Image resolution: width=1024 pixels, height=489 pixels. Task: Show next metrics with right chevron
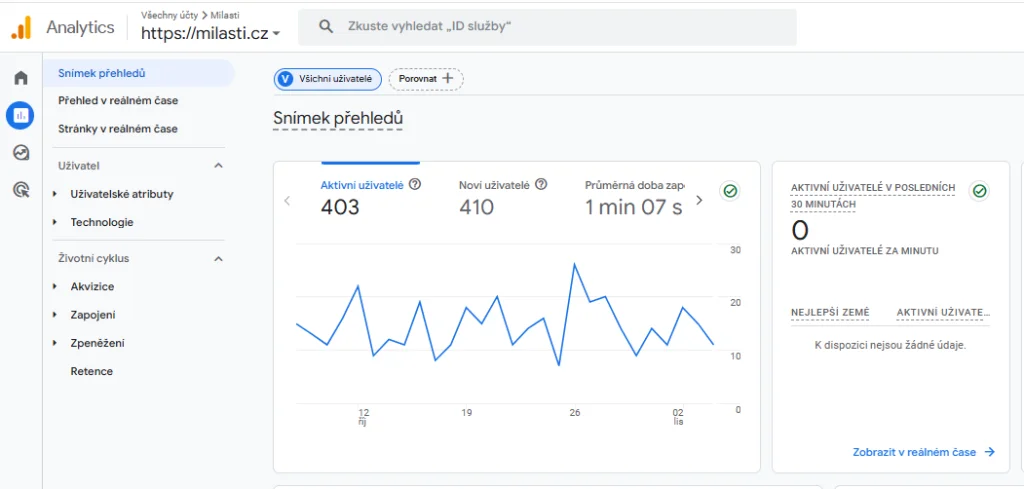coord(699,200)
